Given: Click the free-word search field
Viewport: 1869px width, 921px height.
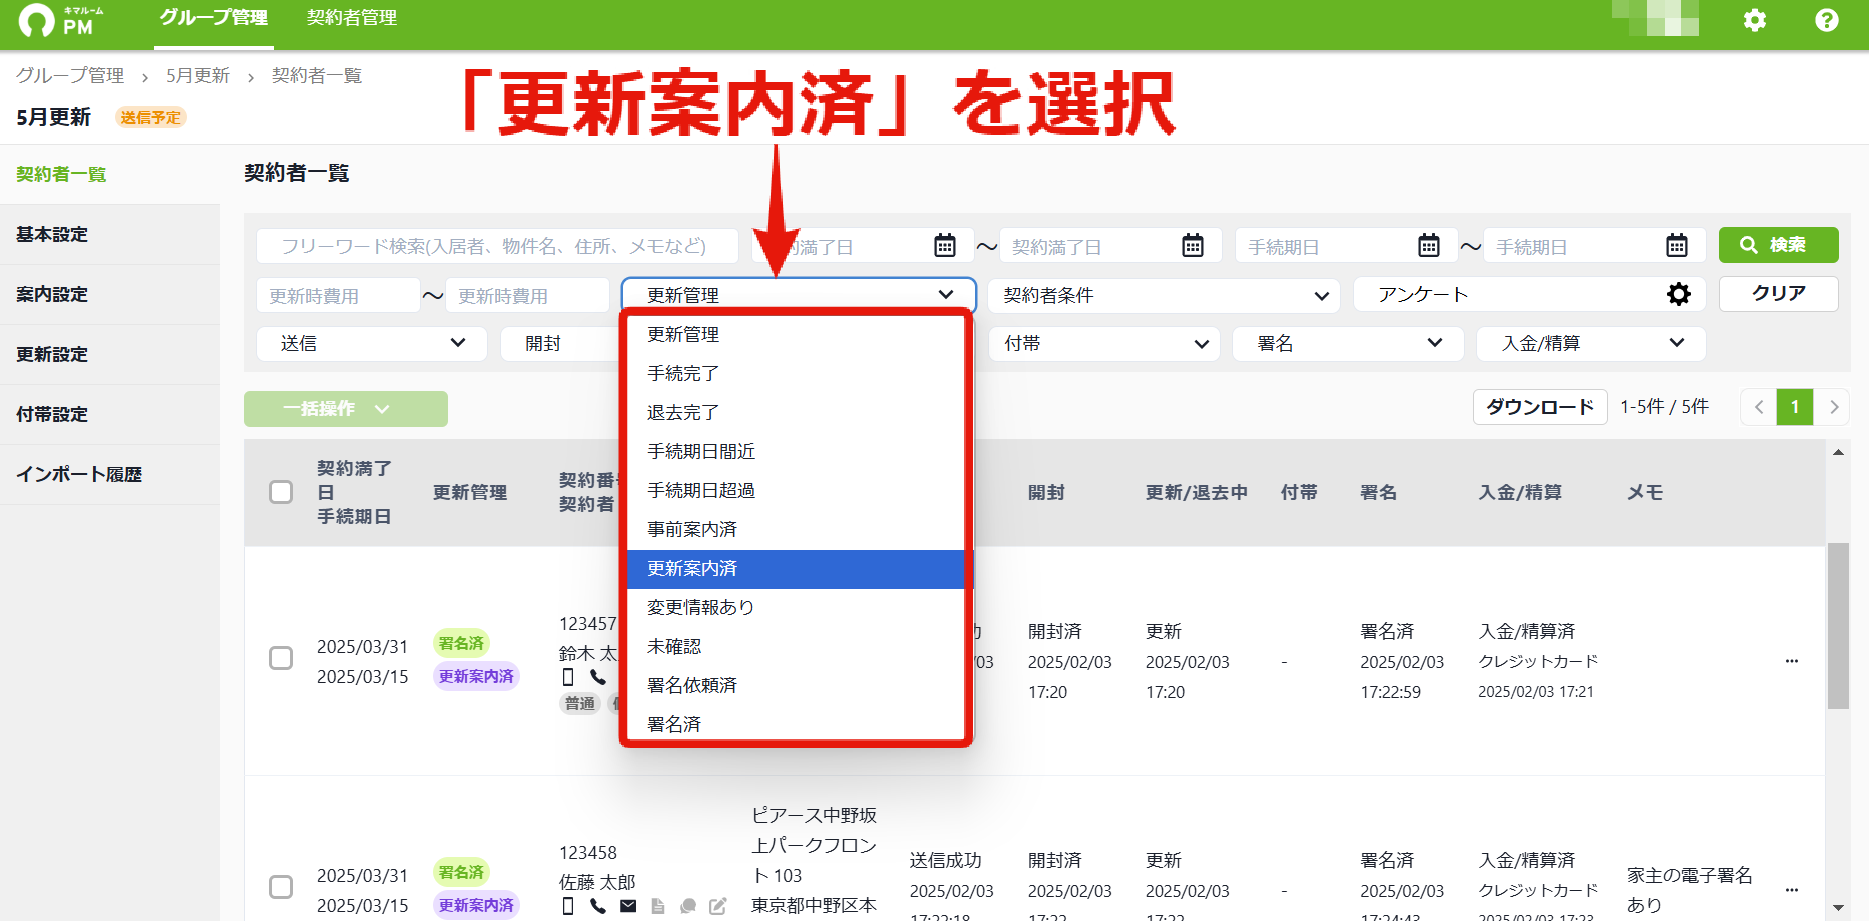Looking at the screenshot, I should click(497, 246).
